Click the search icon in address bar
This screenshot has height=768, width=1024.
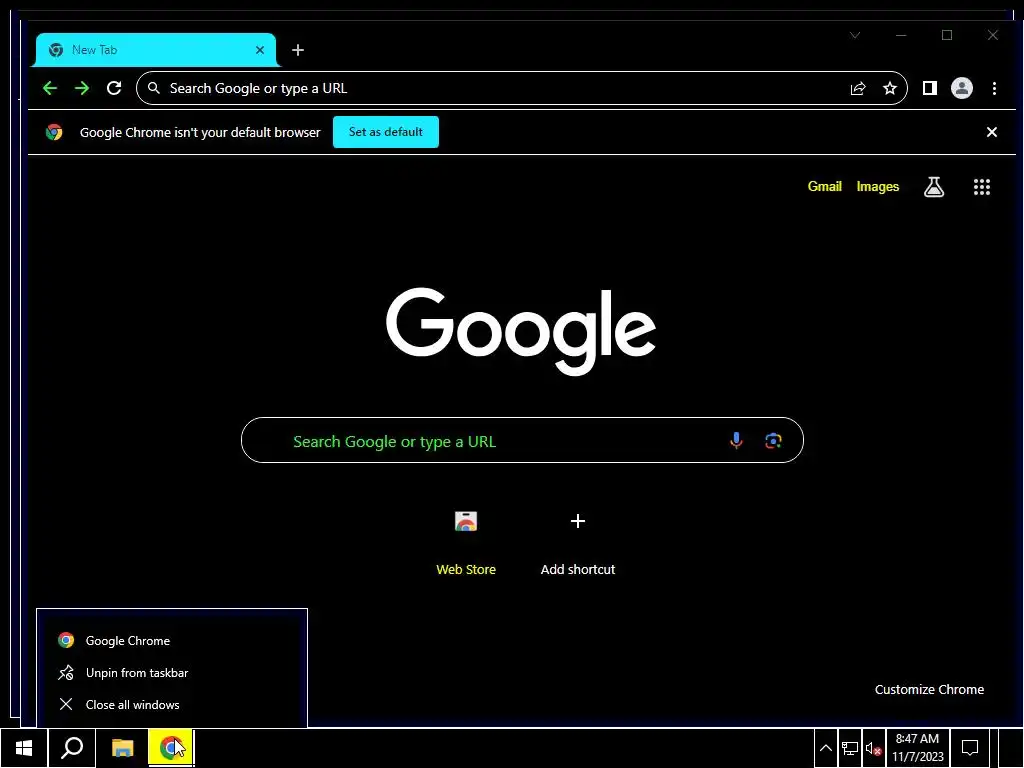click(153, 88)
